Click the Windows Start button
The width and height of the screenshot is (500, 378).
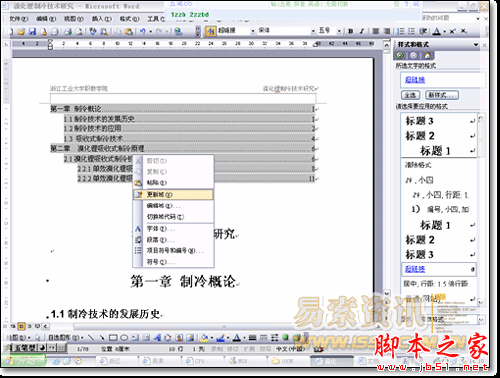[x=23, y=361]
